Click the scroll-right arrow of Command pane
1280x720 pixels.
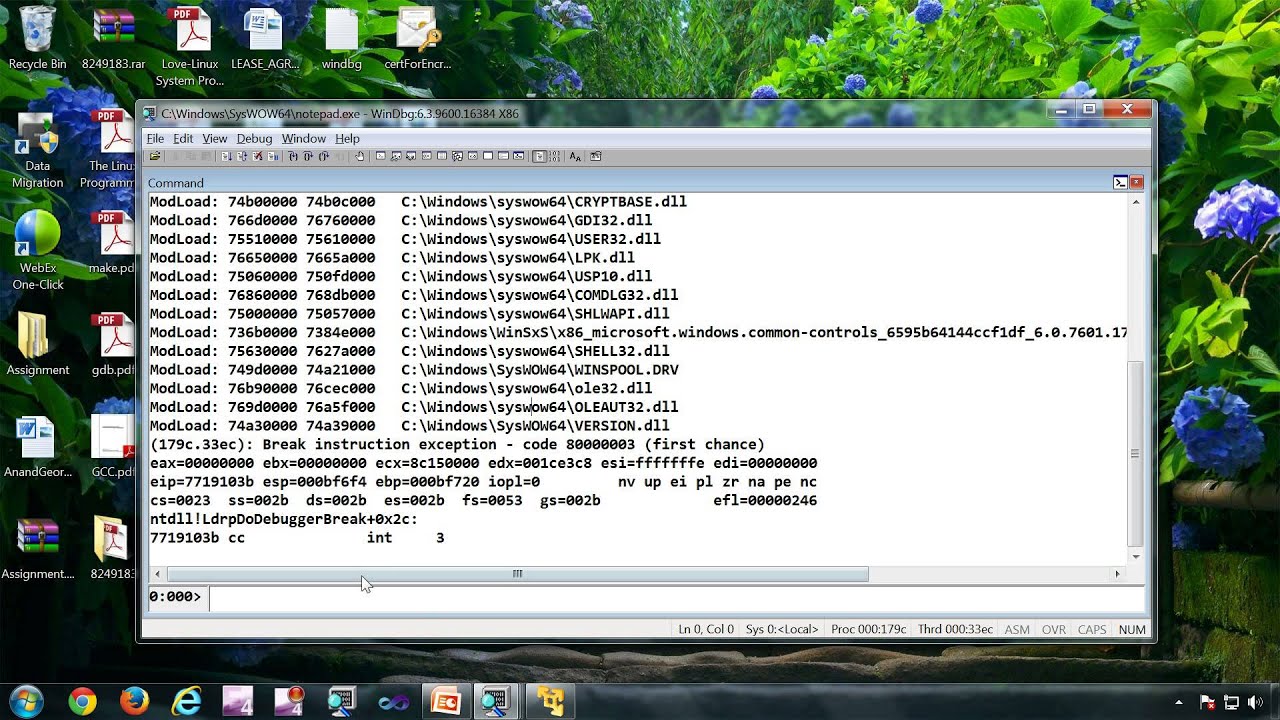(1117, 574)
